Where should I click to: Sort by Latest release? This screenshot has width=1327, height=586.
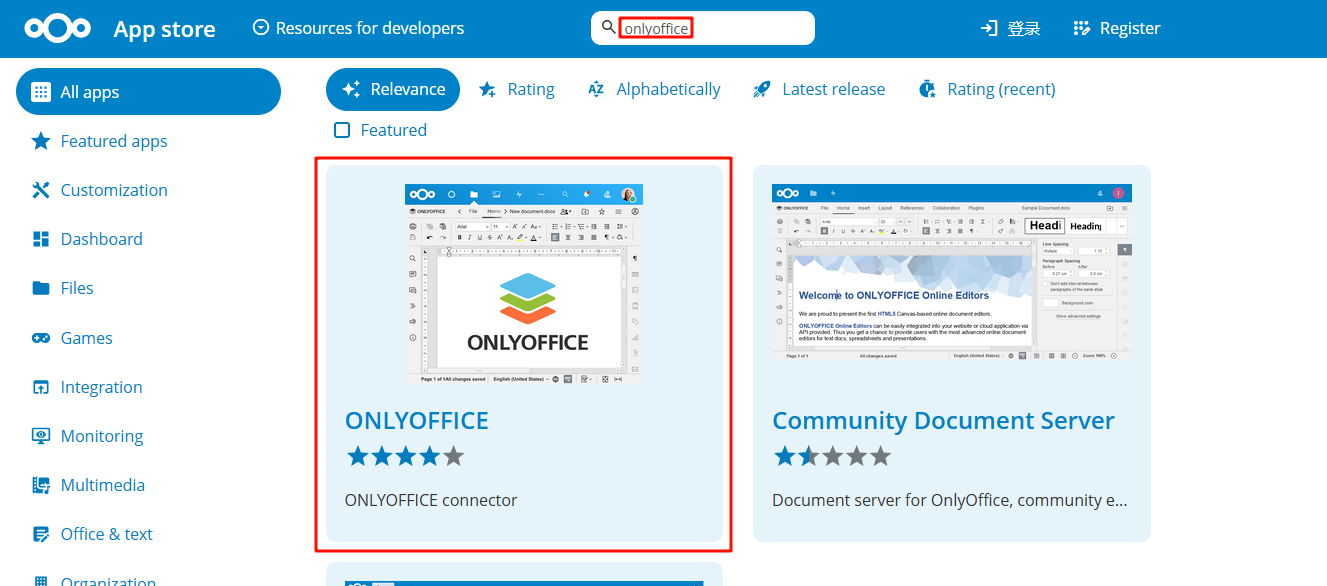(819, 89)
